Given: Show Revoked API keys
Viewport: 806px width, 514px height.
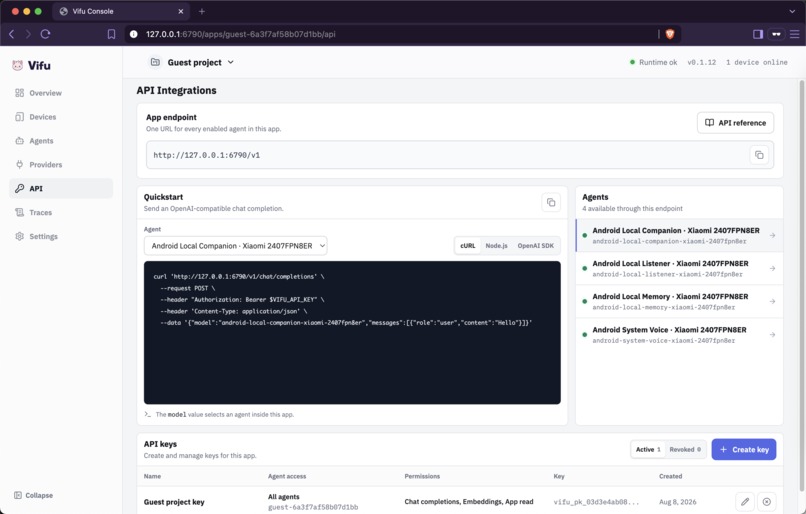Looking at the screenshot, I should pyautogui.click(x=685, y=449).
